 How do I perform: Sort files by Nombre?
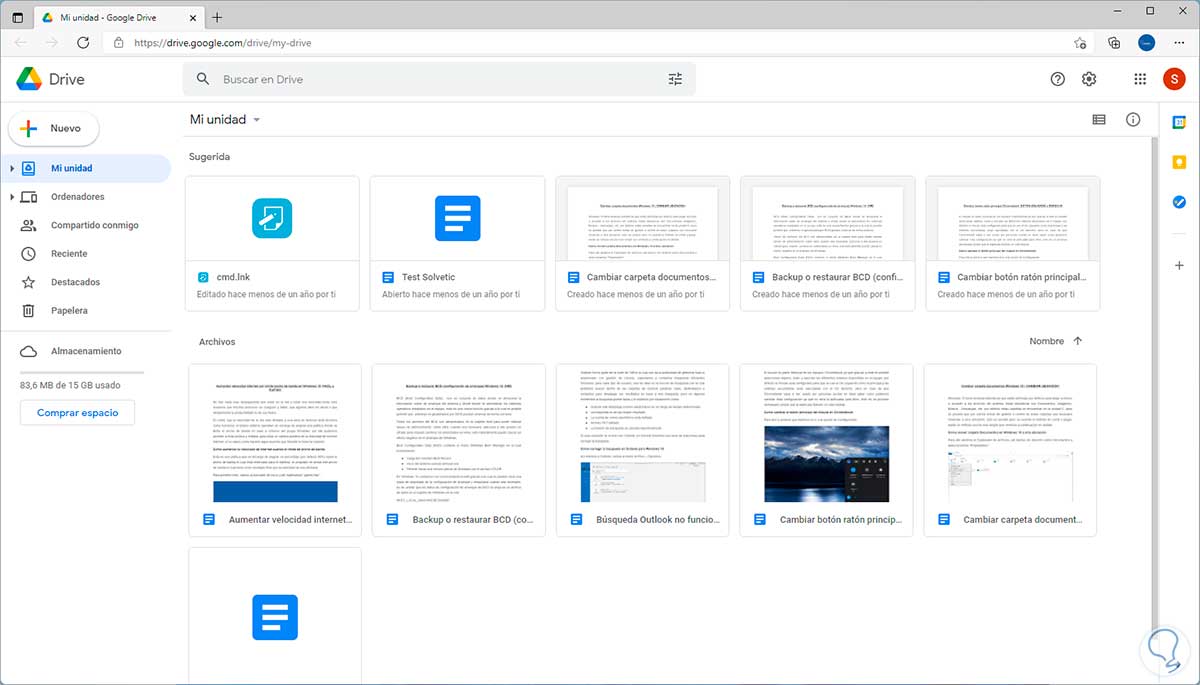(x=1046, y=341)
